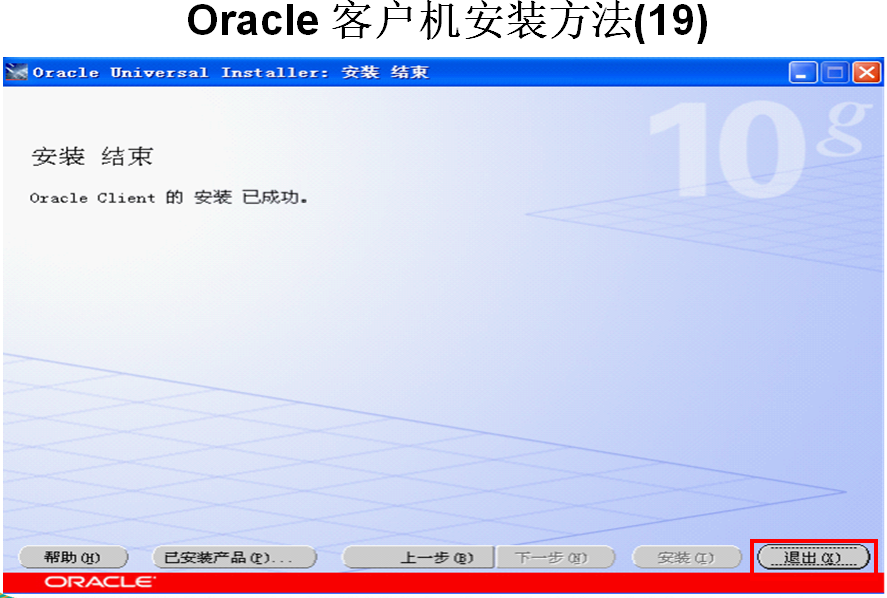Minimize the Oracle Universal Installer window

tap(803, 72)
